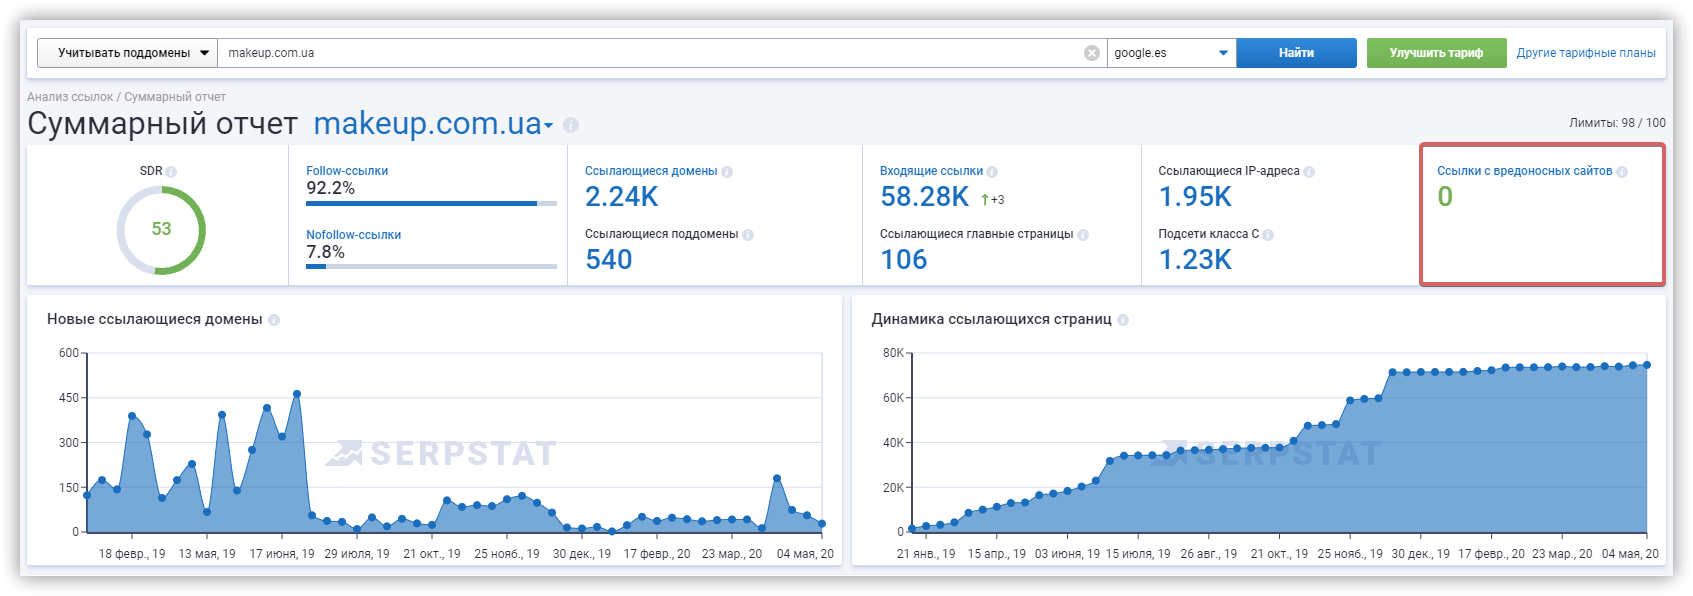Click info icon beside Входящие ссылки
The width and height of the screenshot is (1693, 596).
coord(992,172)
